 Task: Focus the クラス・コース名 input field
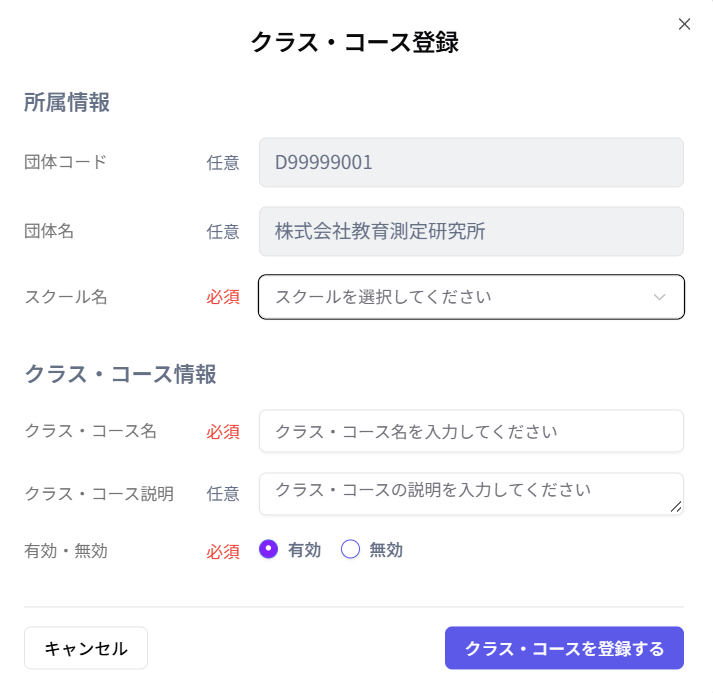(471, 431)
